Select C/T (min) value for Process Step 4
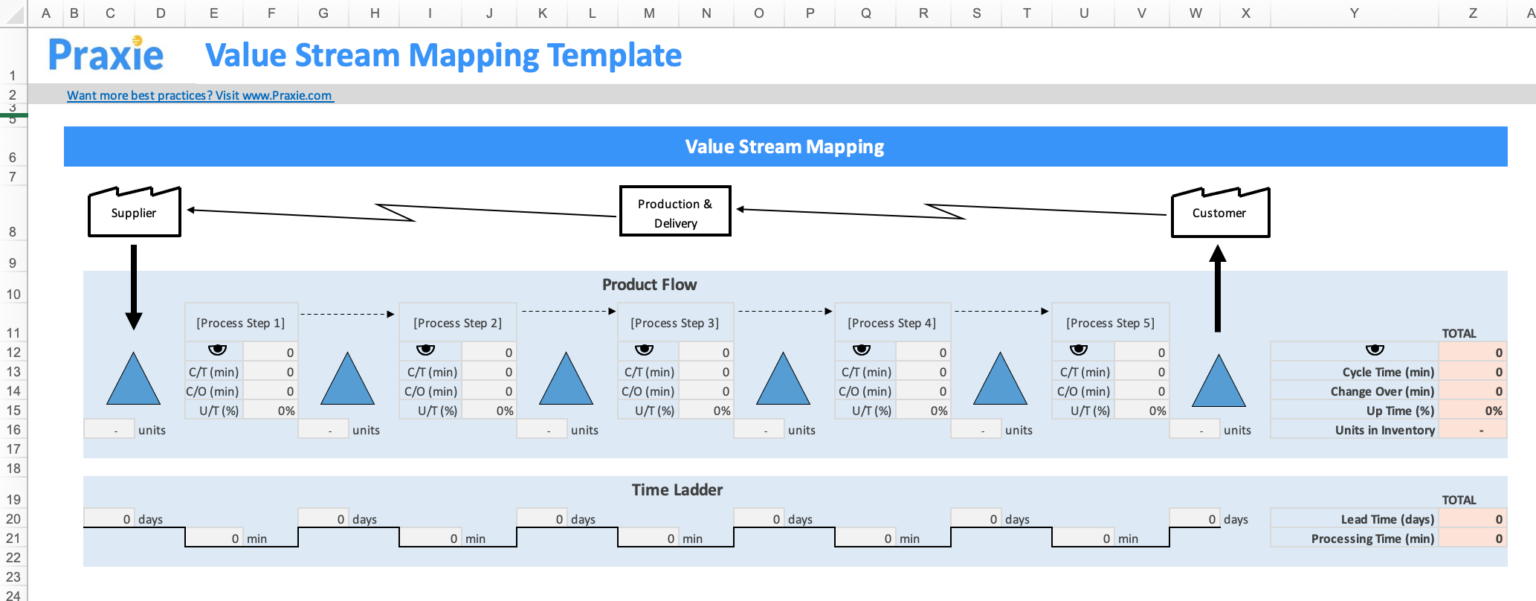This screenshot has width=1536, height=601. [x=923, y=372]
